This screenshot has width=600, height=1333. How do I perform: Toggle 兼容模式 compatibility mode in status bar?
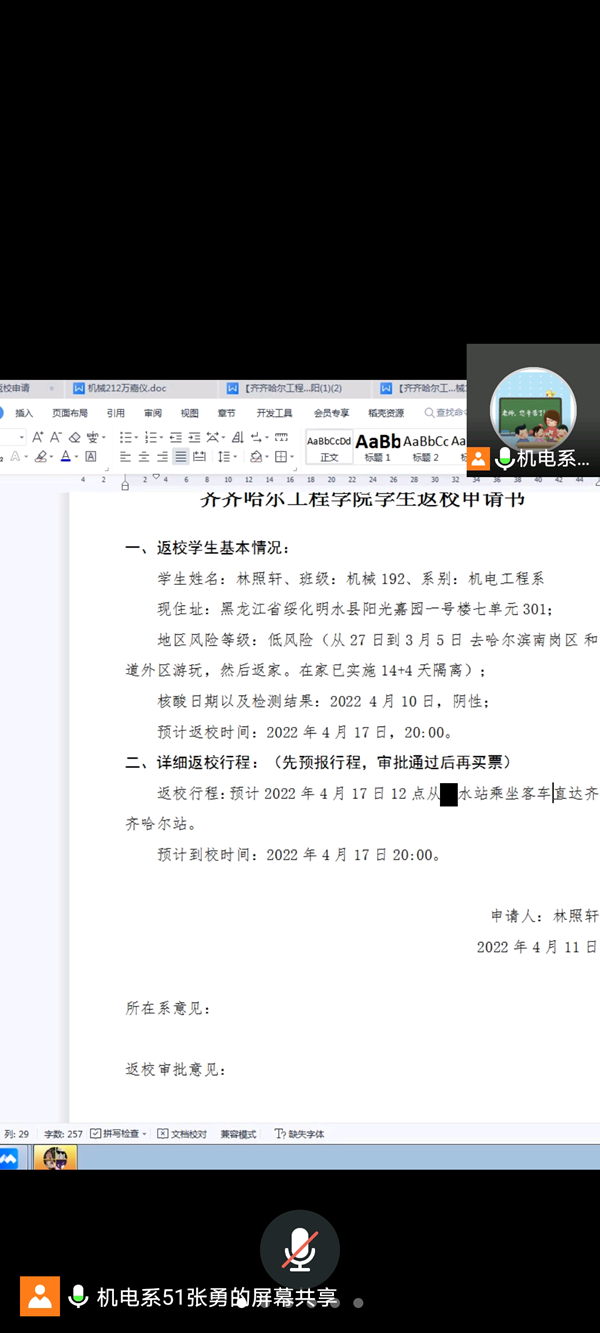(x=238, y=1134)
